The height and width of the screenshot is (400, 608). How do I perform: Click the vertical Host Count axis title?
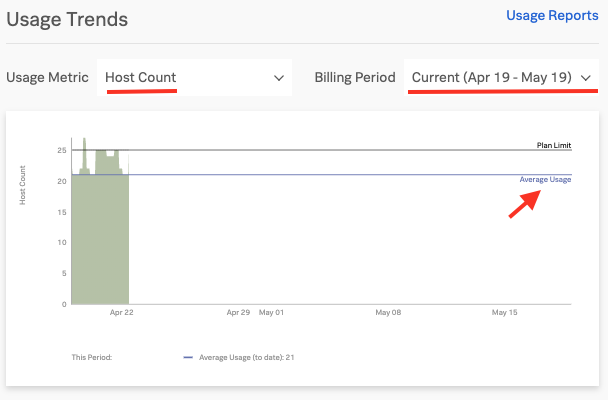pos(23,185)
